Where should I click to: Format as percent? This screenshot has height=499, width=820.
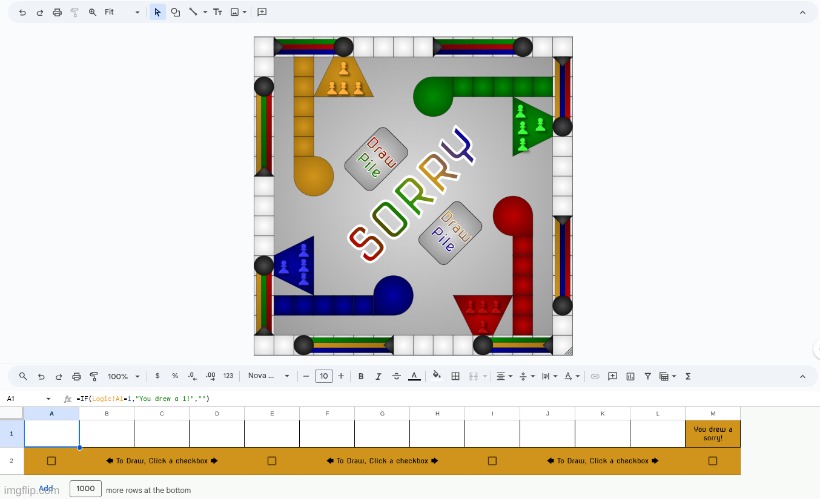(x=175, y=376)
